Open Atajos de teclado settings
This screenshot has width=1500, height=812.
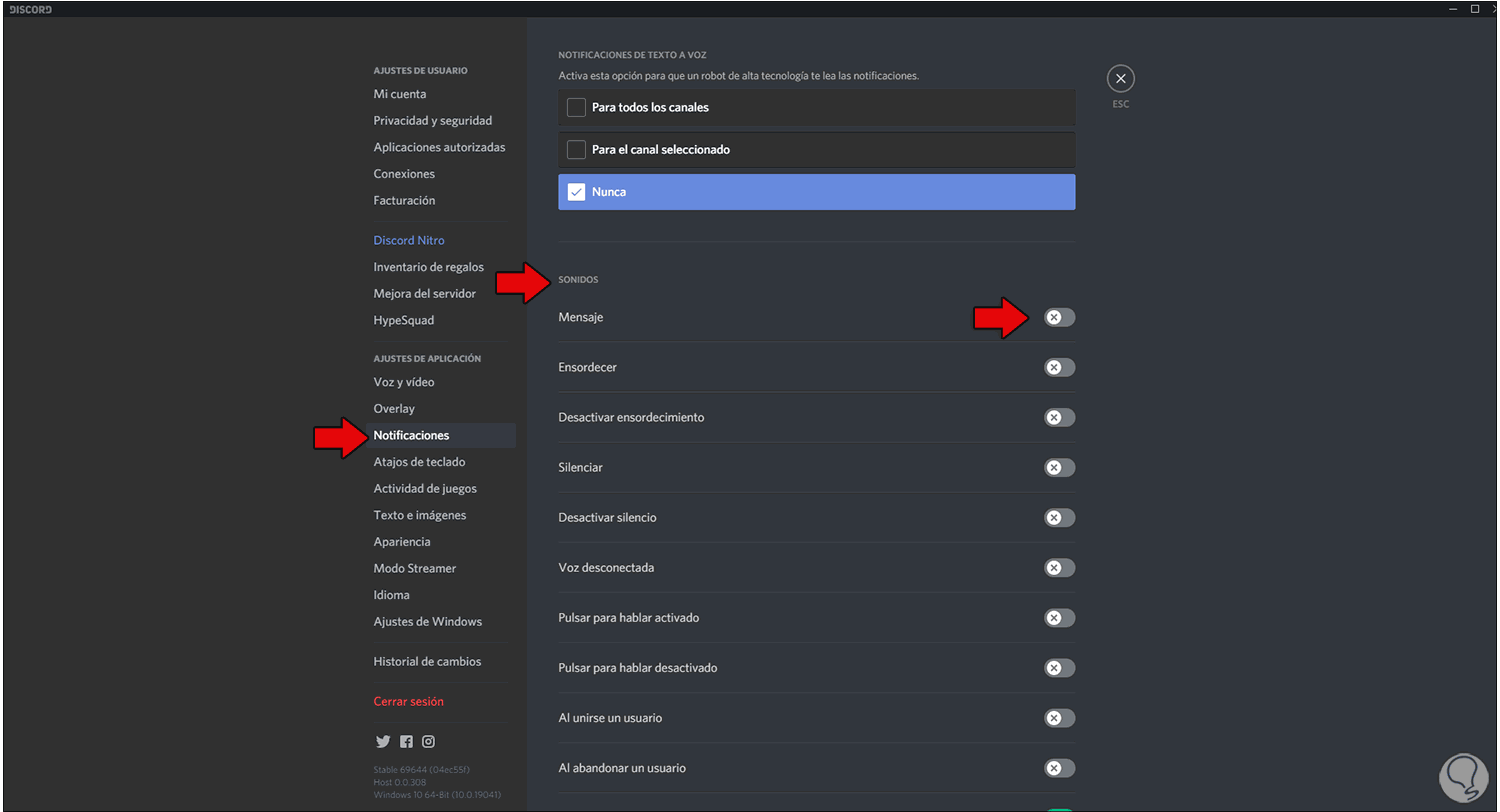coord(419,462)
